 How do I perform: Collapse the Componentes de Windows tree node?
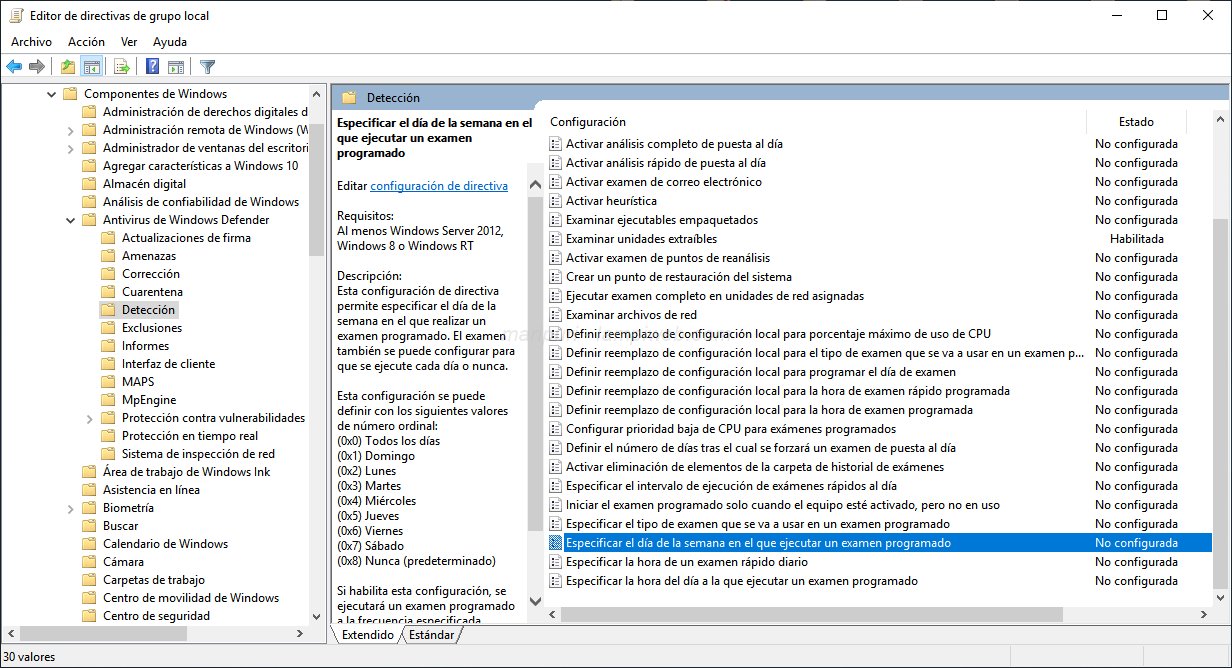tap(51, 94)
